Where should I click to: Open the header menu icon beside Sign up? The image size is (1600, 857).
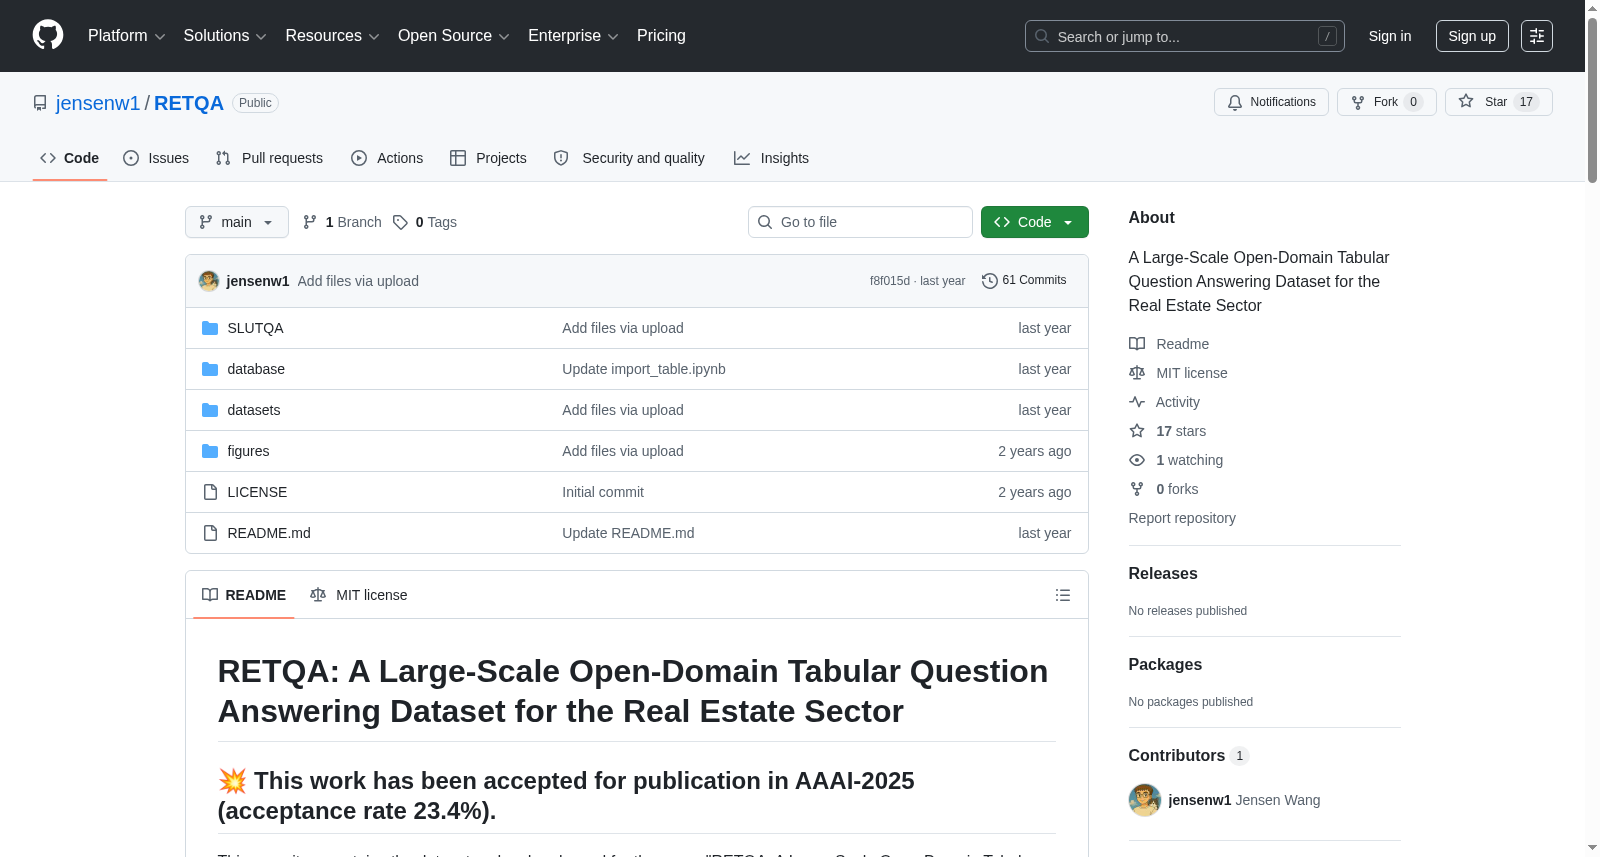coord(1537,36)
